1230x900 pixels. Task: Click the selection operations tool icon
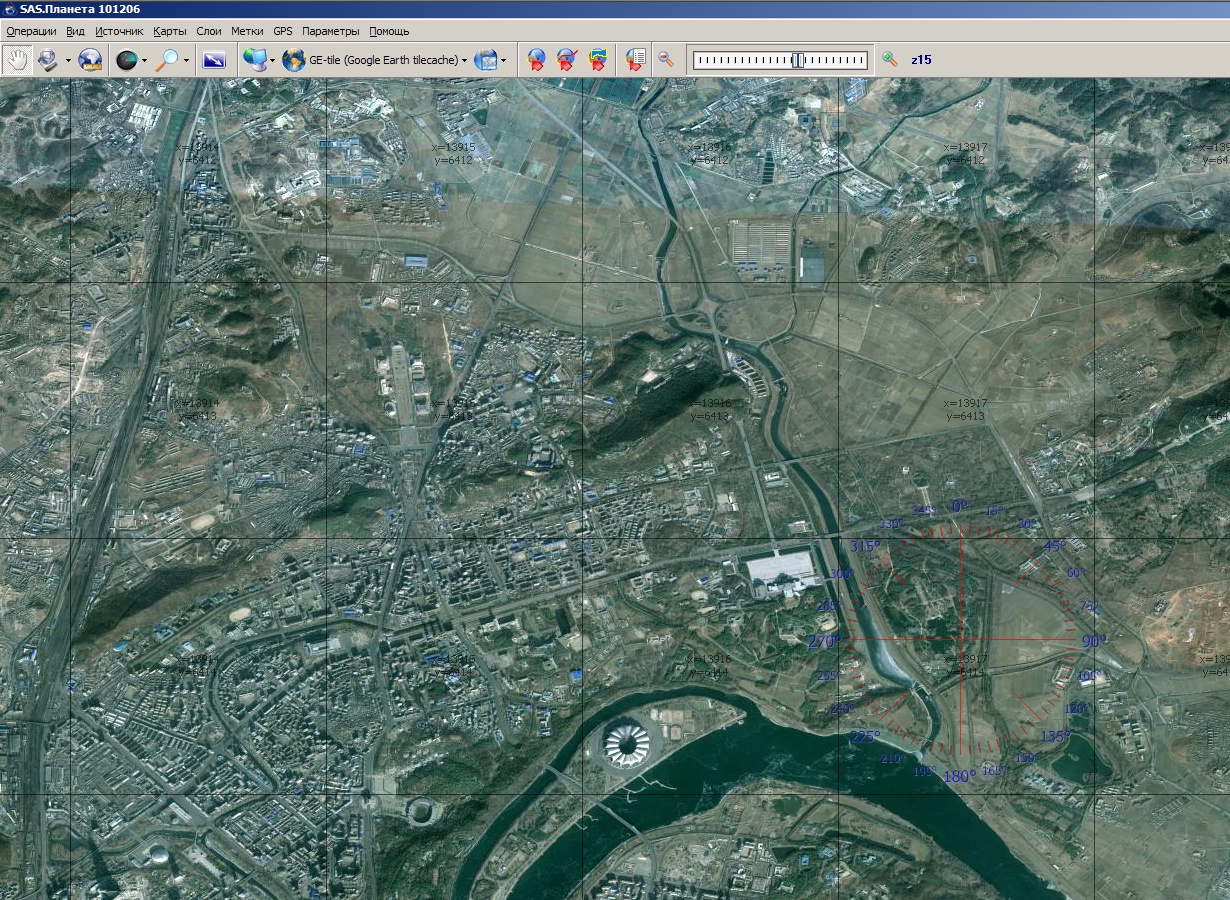(x=47, y=60)
